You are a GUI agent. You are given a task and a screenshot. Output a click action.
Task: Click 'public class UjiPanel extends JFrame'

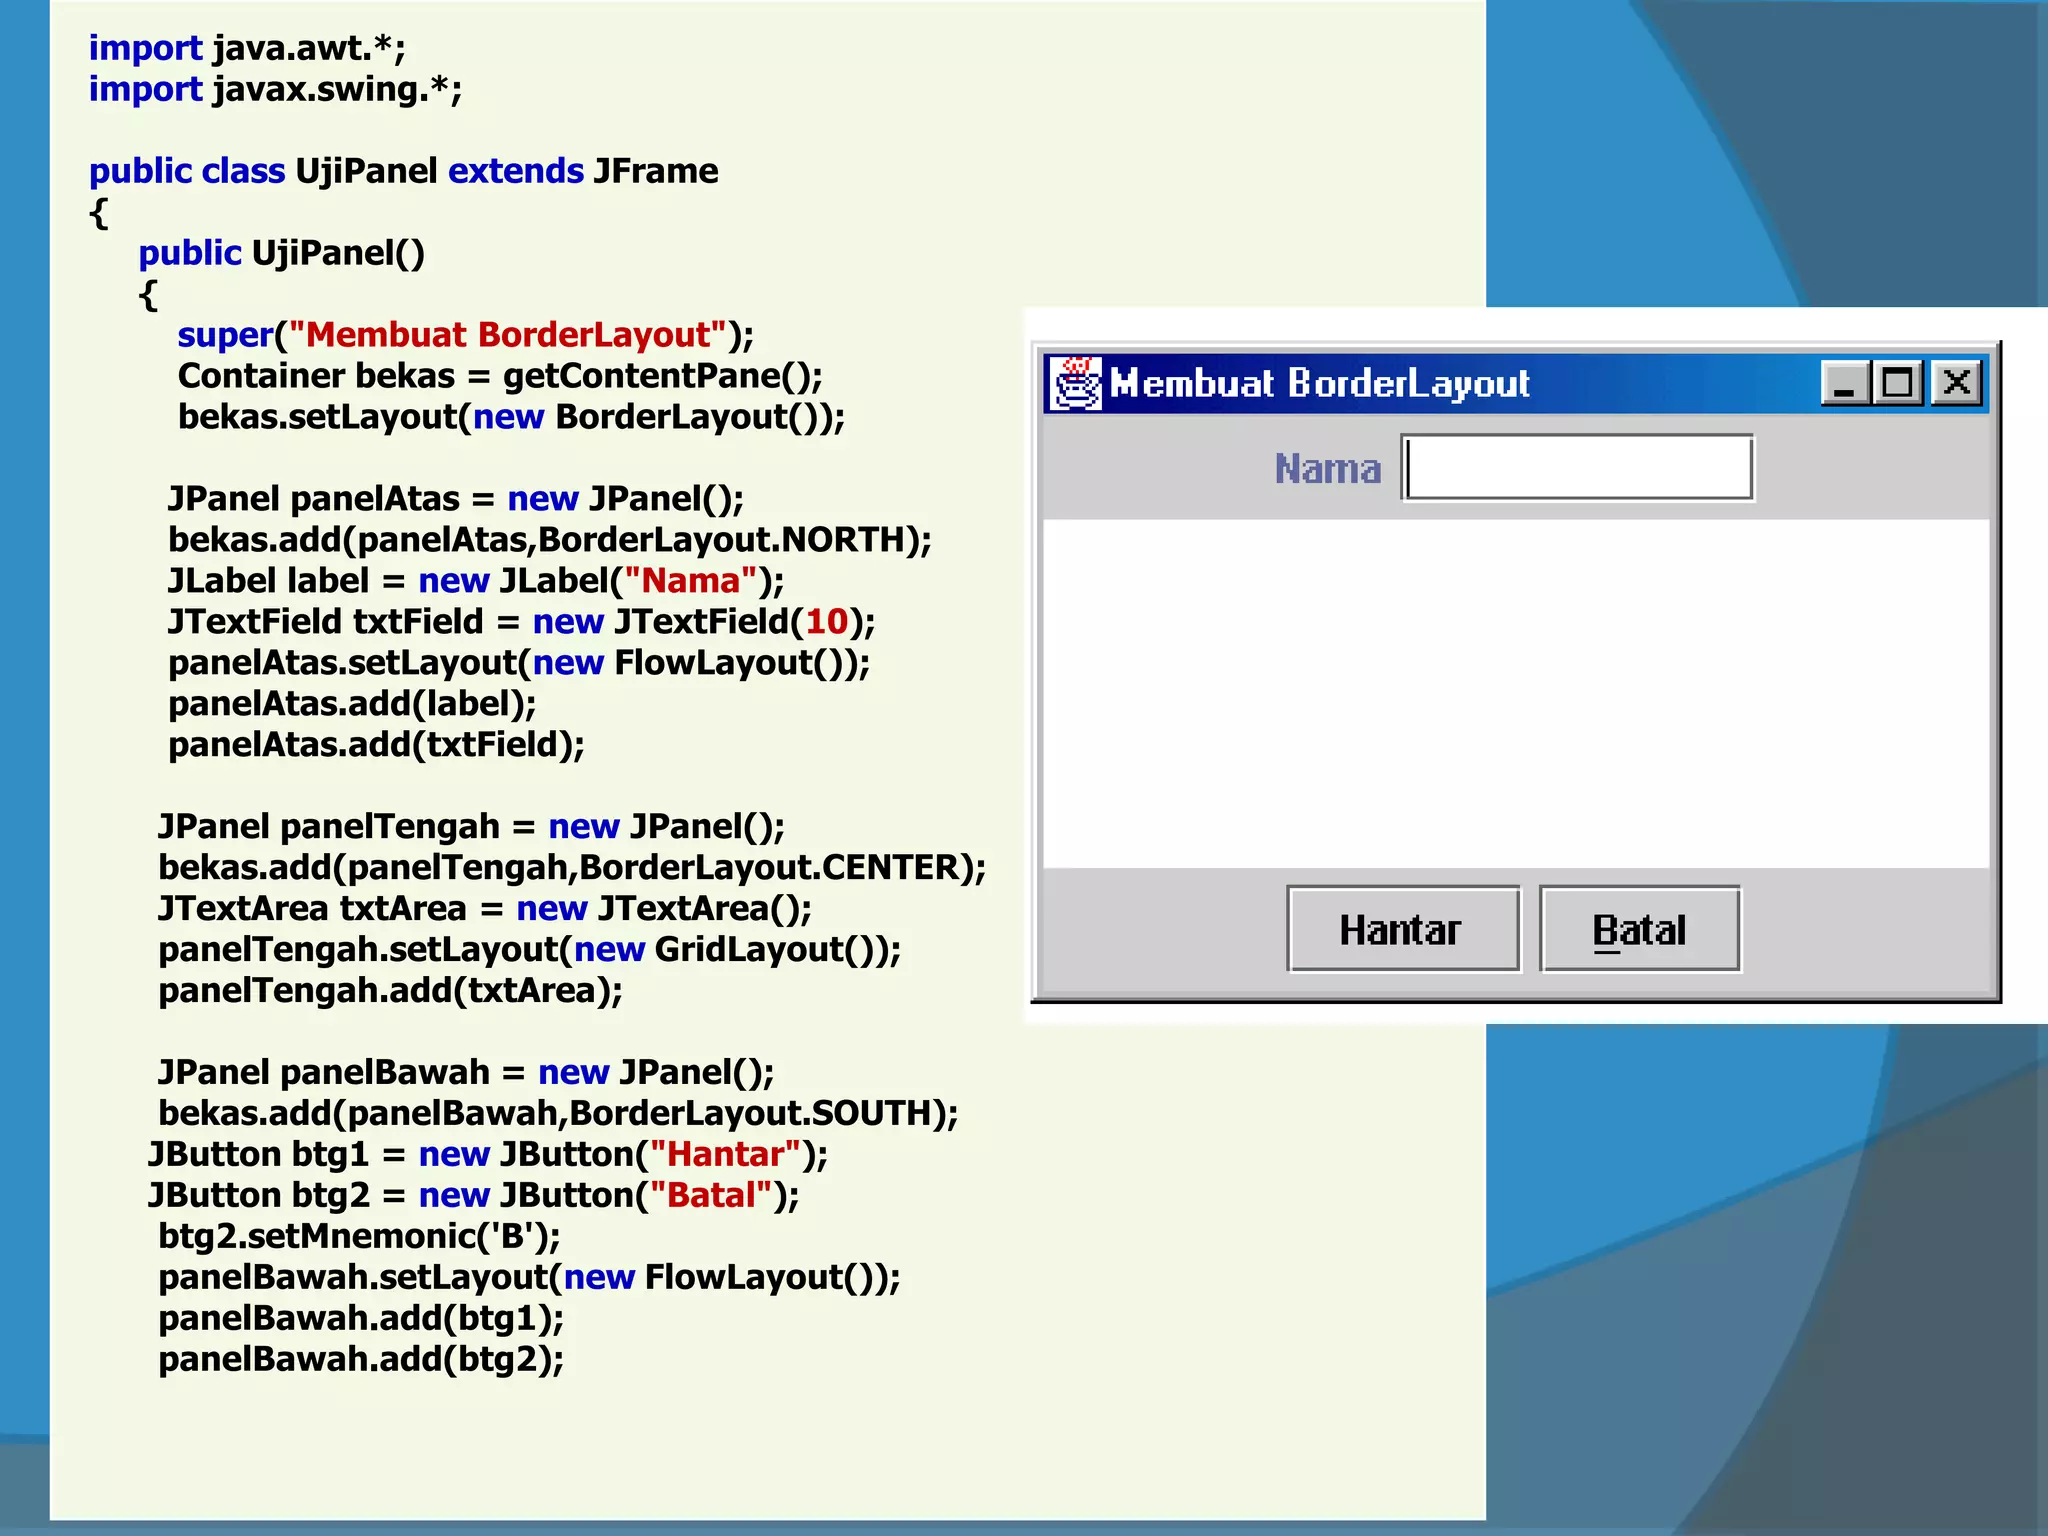[x=403, y=171]
